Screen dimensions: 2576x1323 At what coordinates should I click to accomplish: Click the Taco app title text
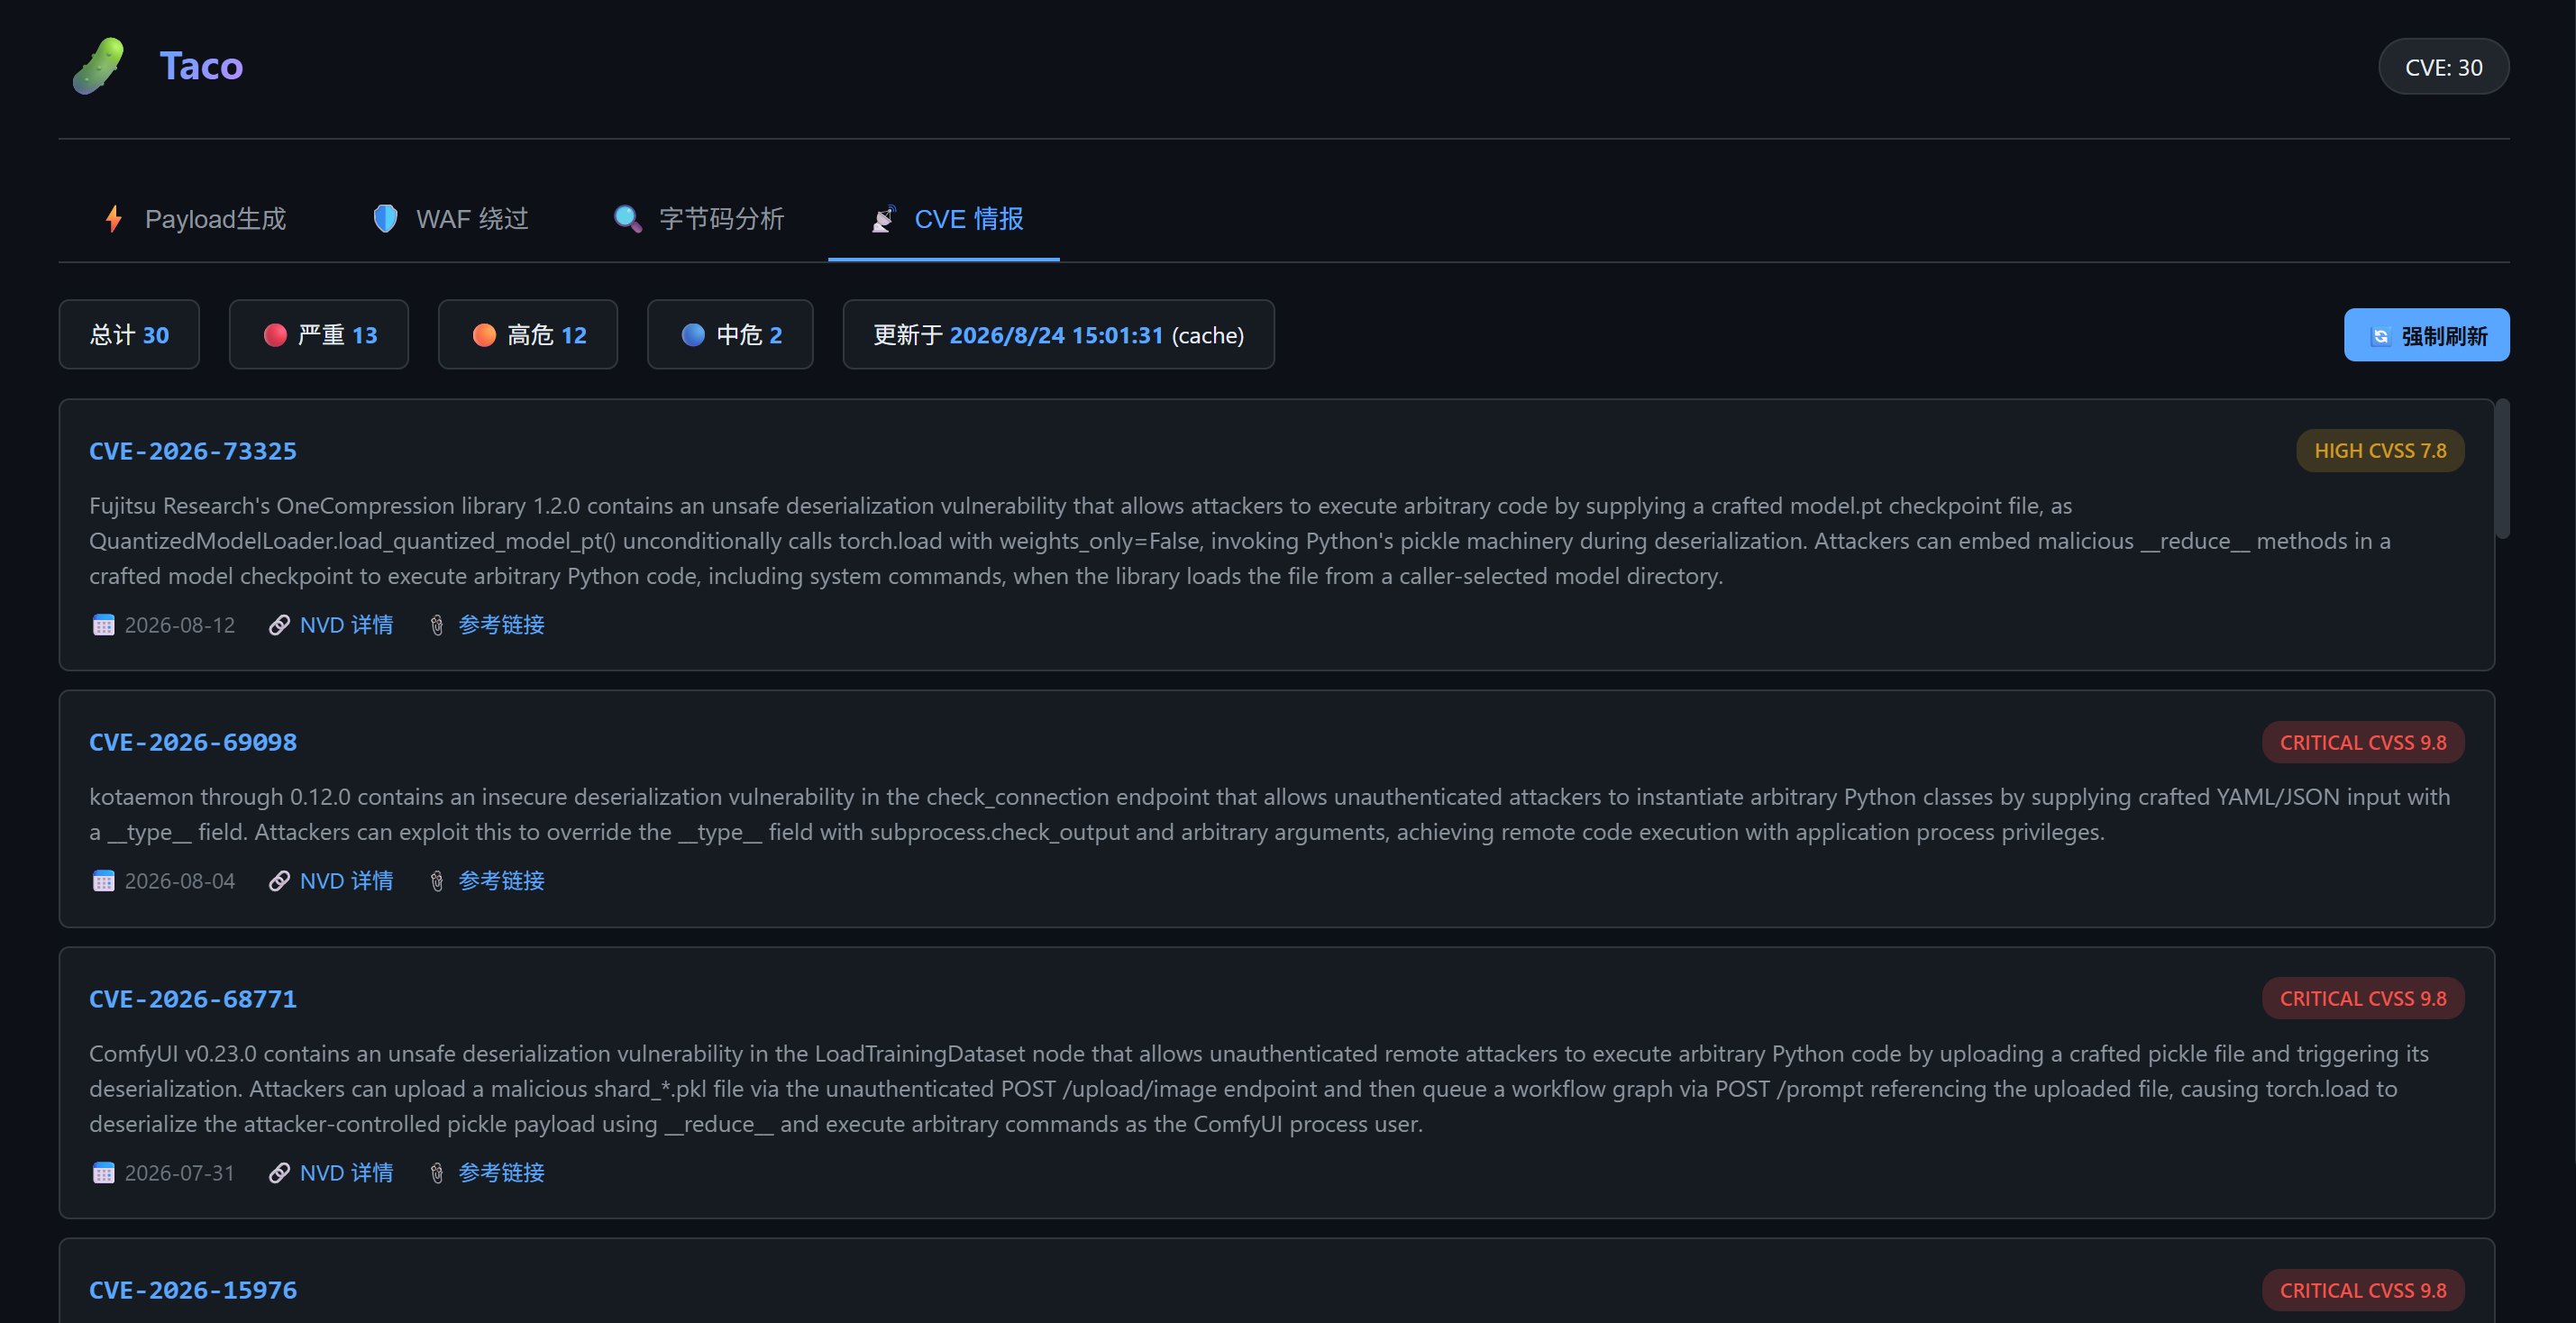201,66
